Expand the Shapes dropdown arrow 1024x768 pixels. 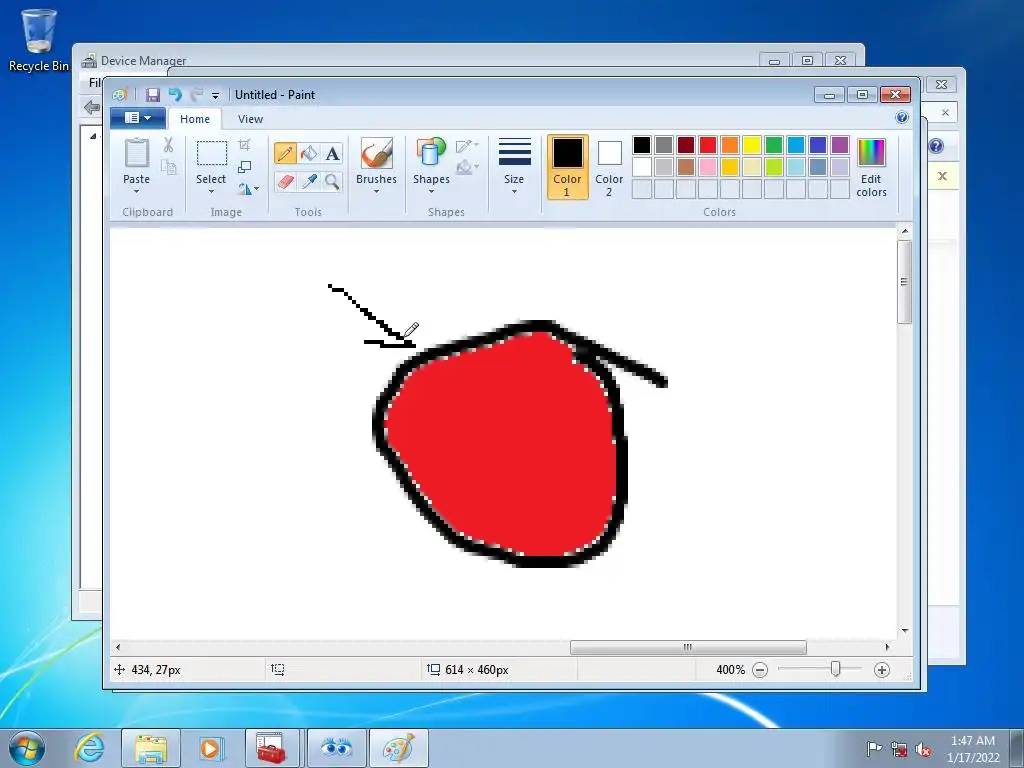[x=431, y=191]
